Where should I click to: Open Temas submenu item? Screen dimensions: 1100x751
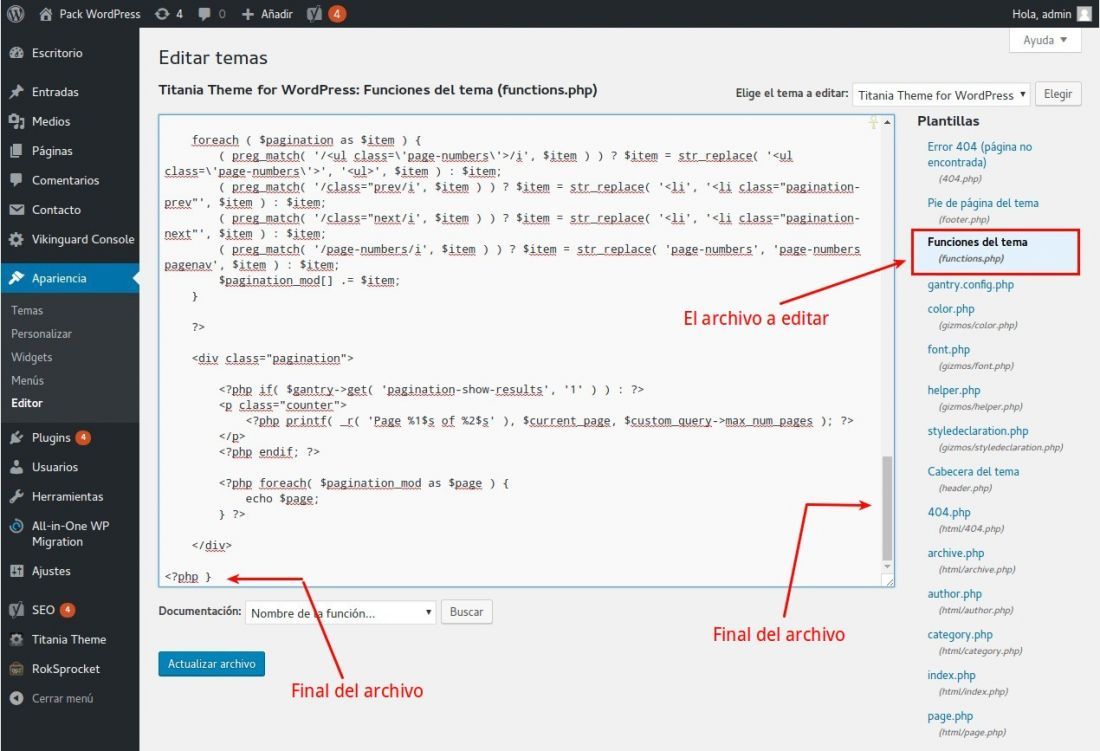pos(27,311)
